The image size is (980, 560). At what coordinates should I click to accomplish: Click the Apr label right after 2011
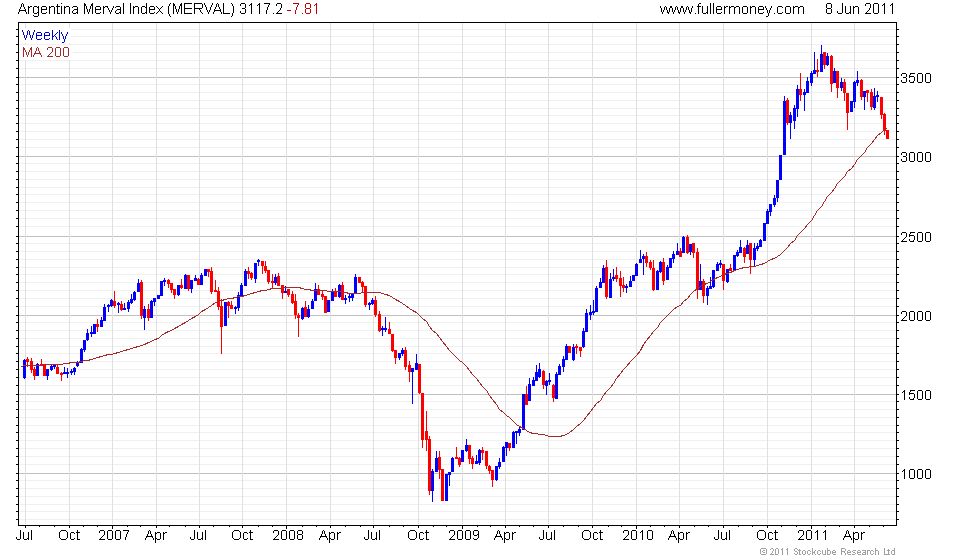point(854,536)
